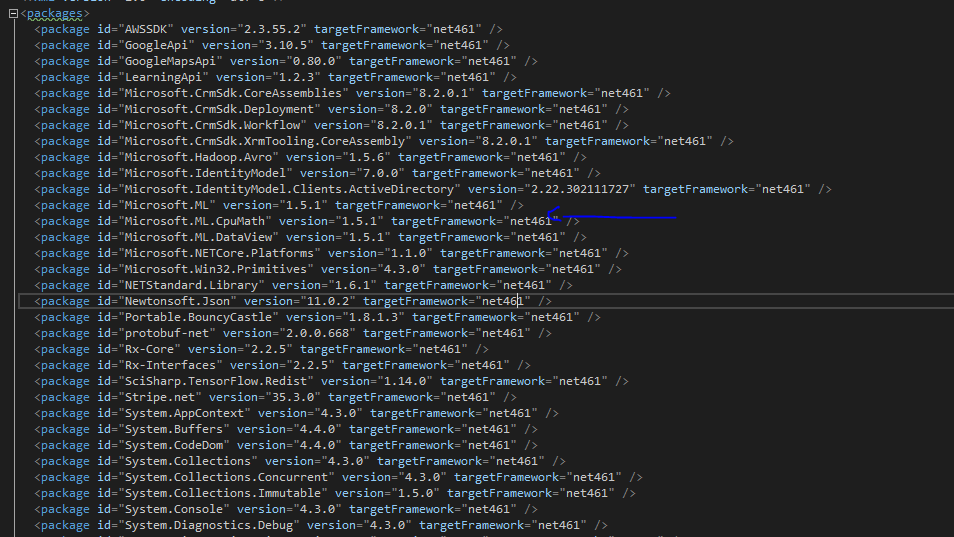Click Microsoft.CrmSdk.Workflow package id

pyautogui.click(x=212, y=125)
